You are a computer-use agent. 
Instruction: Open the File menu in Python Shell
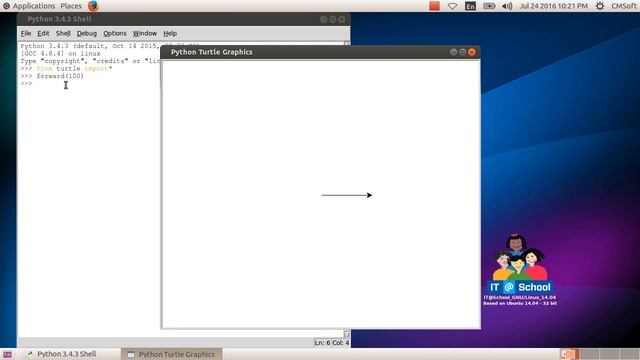tap(26, 33)
